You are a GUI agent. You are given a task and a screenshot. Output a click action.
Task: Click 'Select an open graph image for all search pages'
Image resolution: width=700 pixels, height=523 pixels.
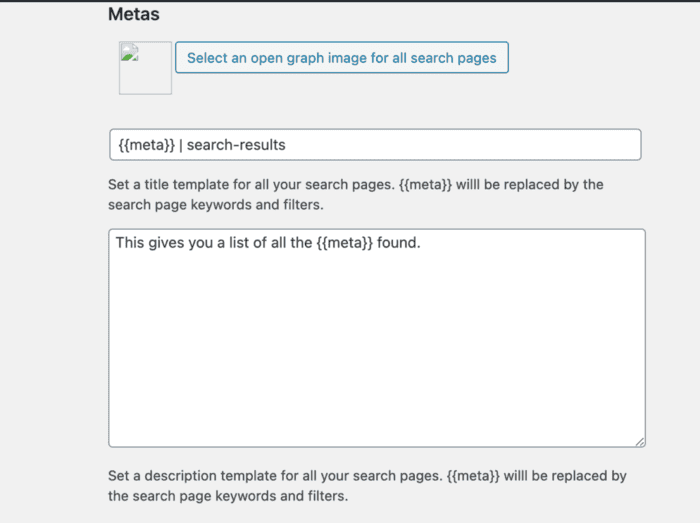tap(342, 58)
